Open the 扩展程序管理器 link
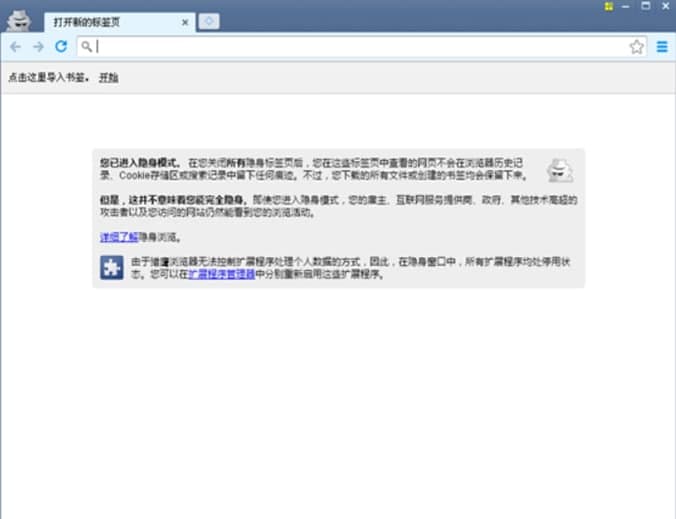This screenshot has height=519, width=676. coord(222,274)
